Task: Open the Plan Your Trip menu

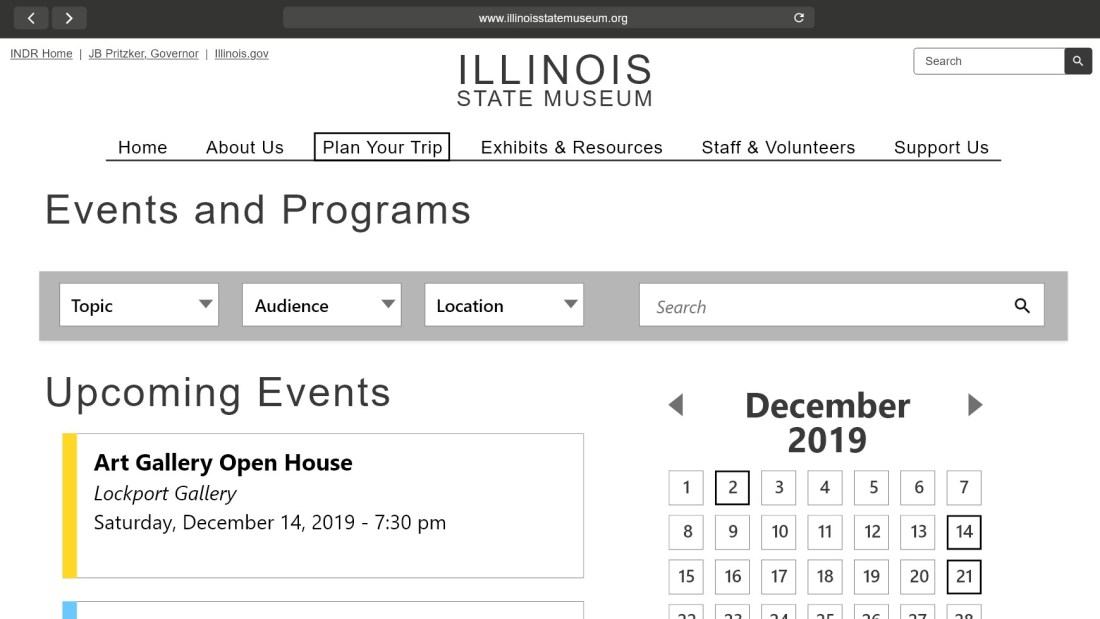Action: tap(382, 147)
